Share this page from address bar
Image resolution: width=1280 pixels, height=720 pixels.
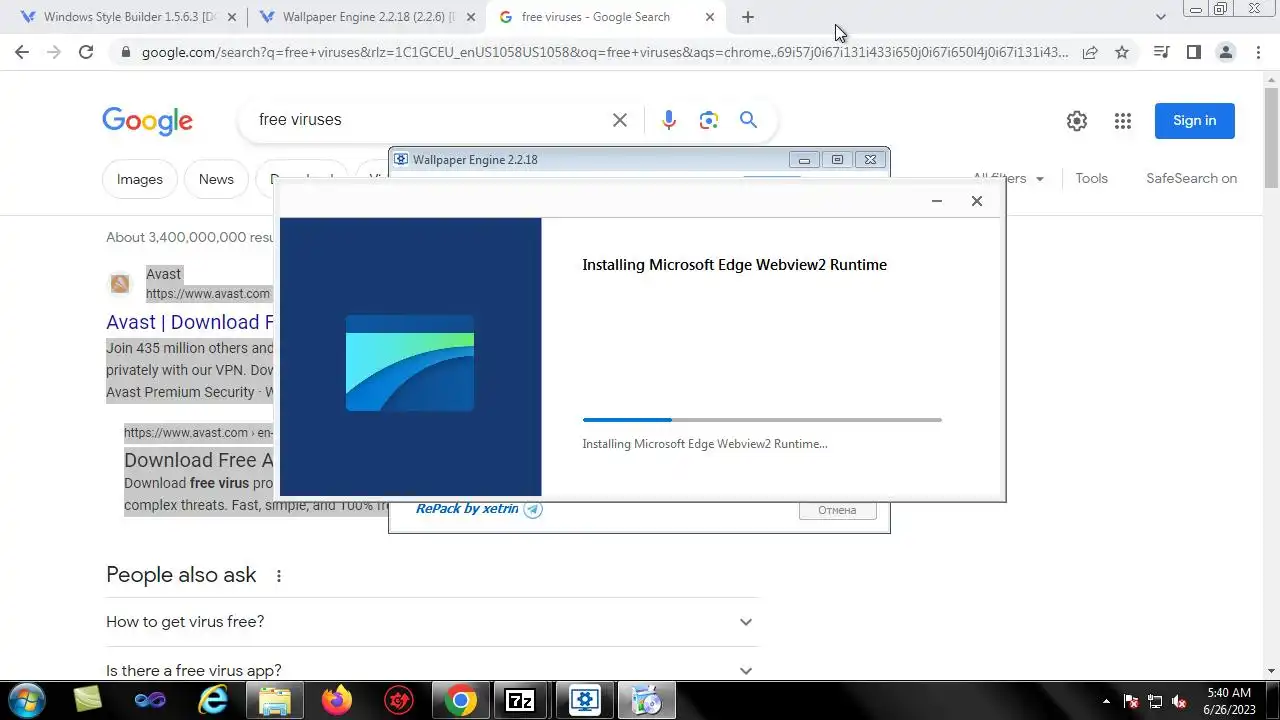(1090, 52)
